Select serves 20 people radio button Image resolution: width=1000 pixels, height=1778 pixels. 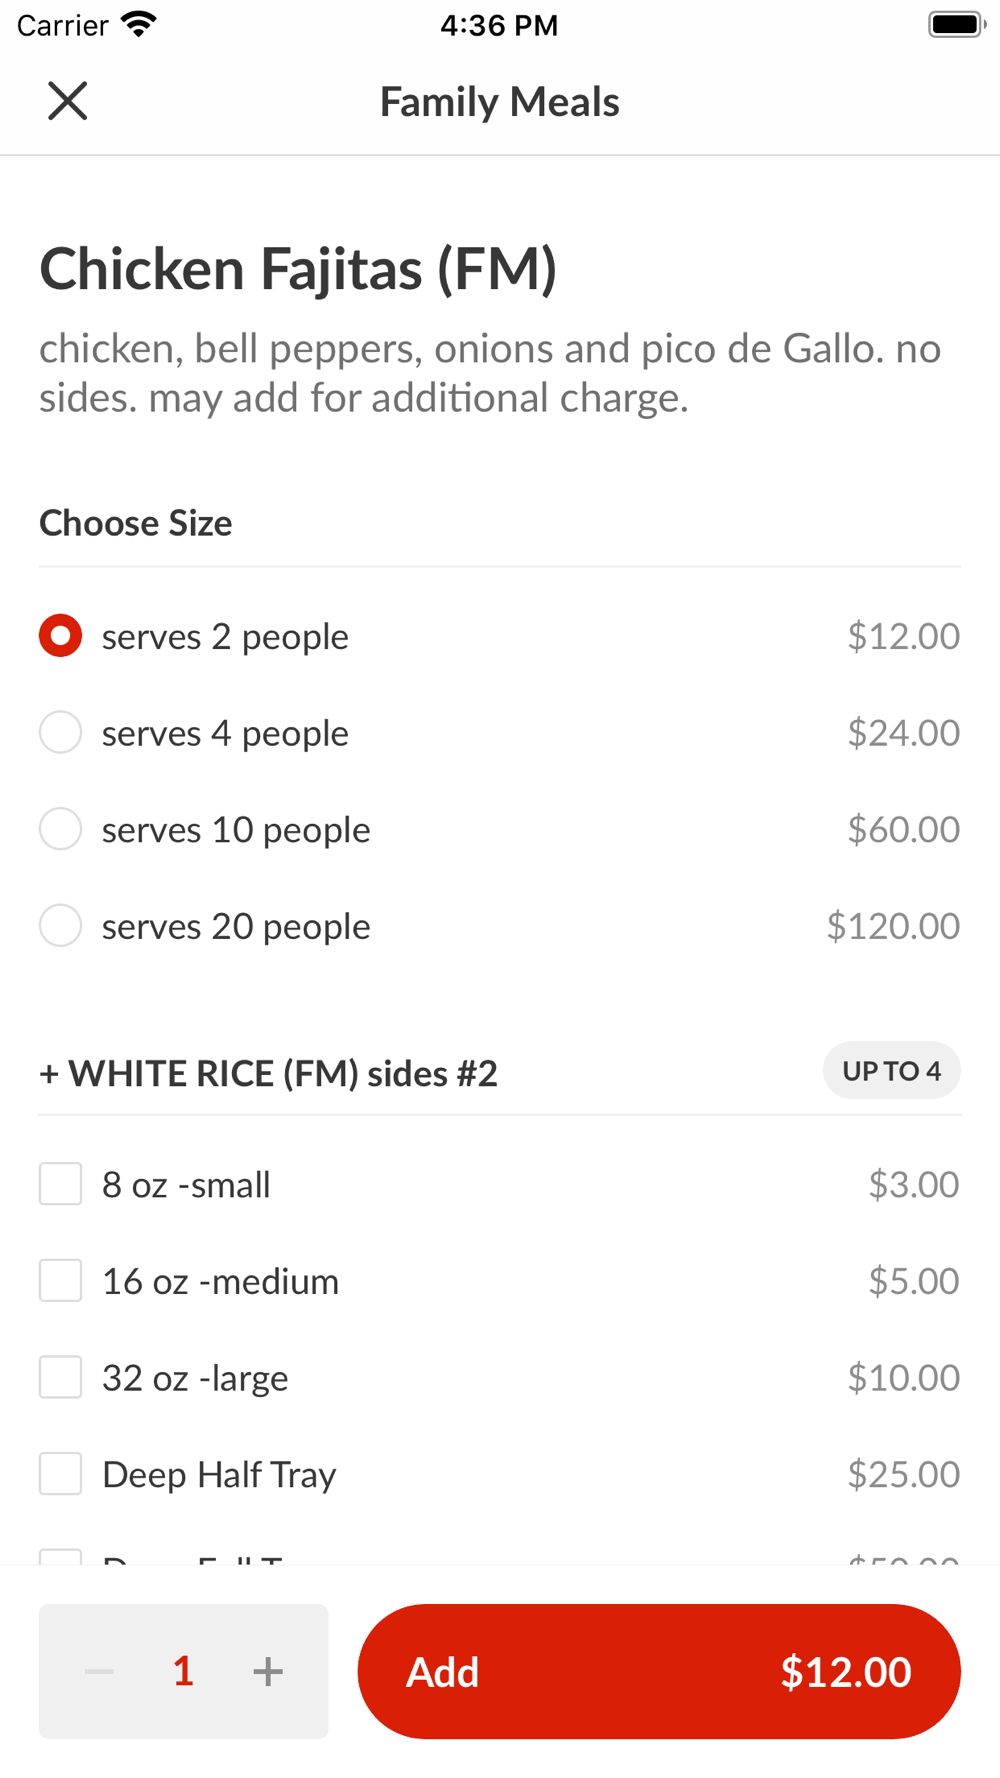(61, 926)
